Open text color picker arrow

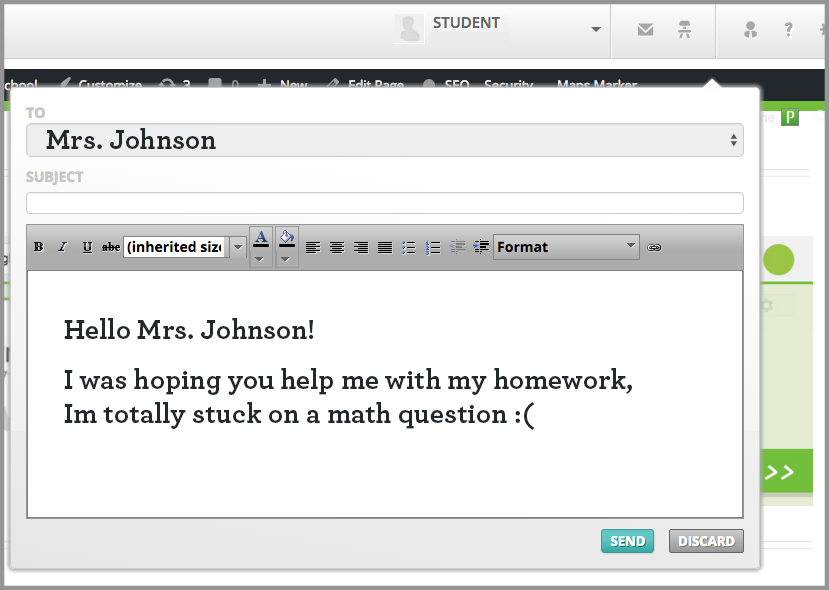pyautogui.click(x=260, y=260)
